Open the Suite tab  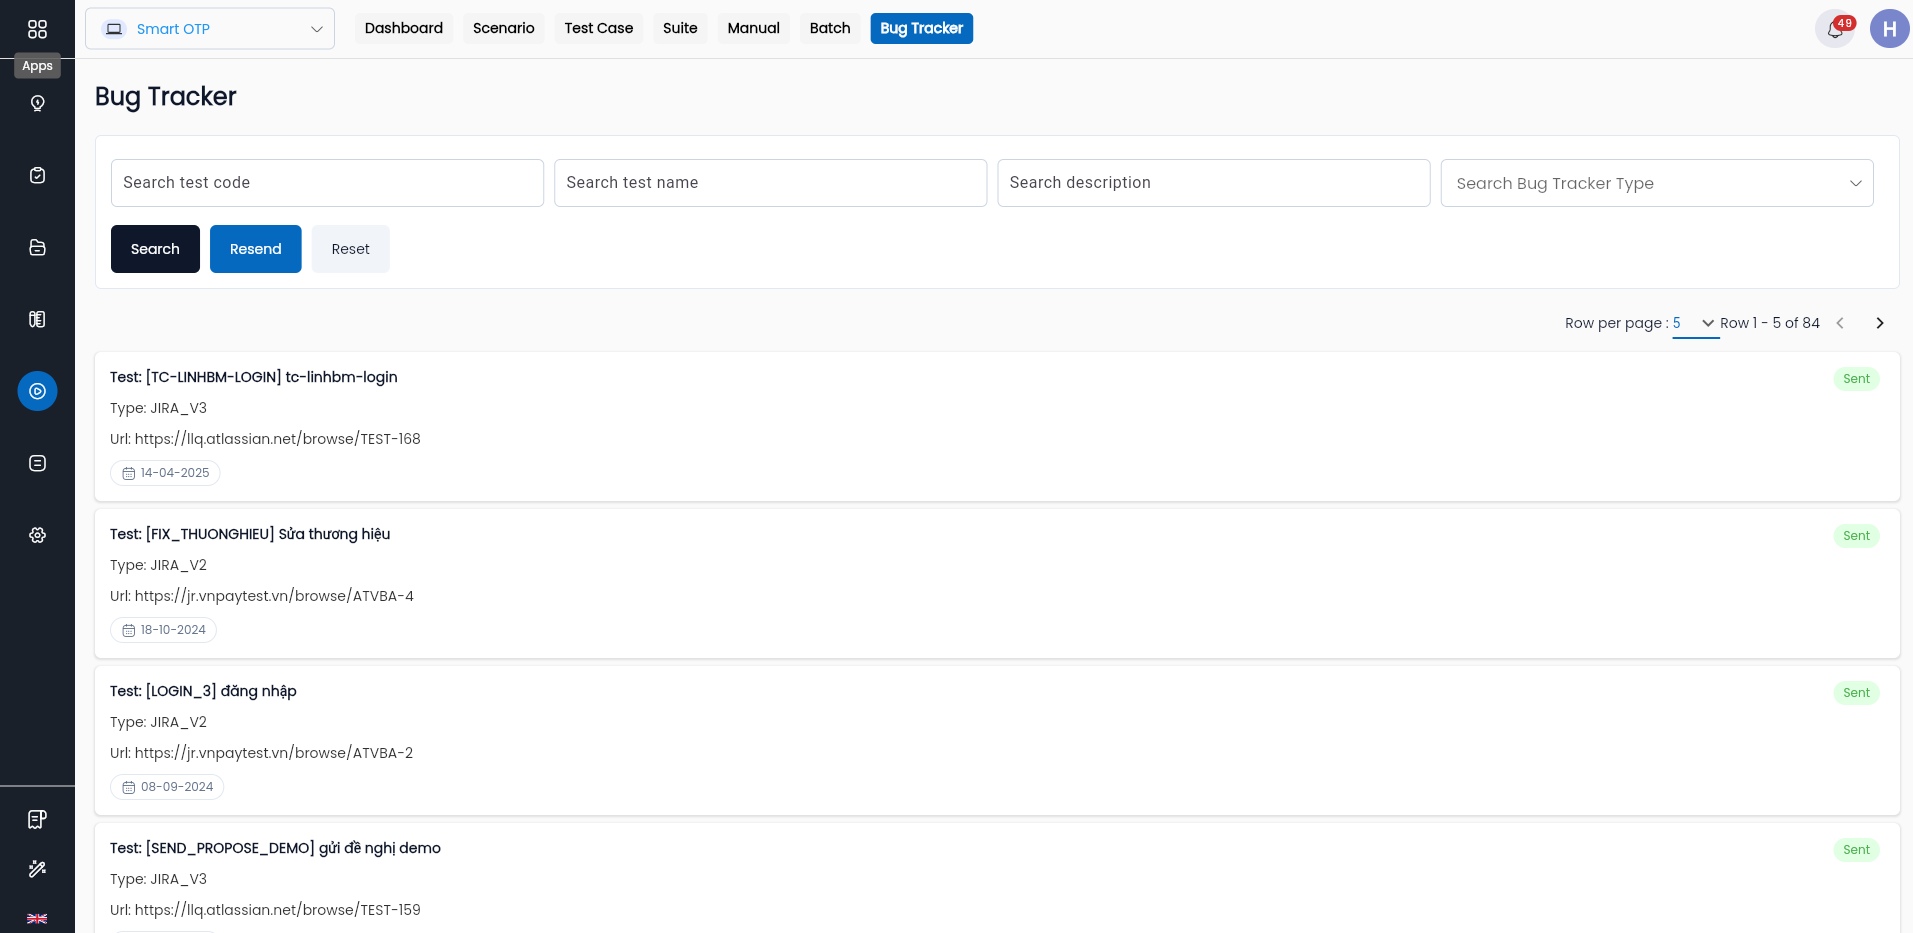tap(680, 28)
